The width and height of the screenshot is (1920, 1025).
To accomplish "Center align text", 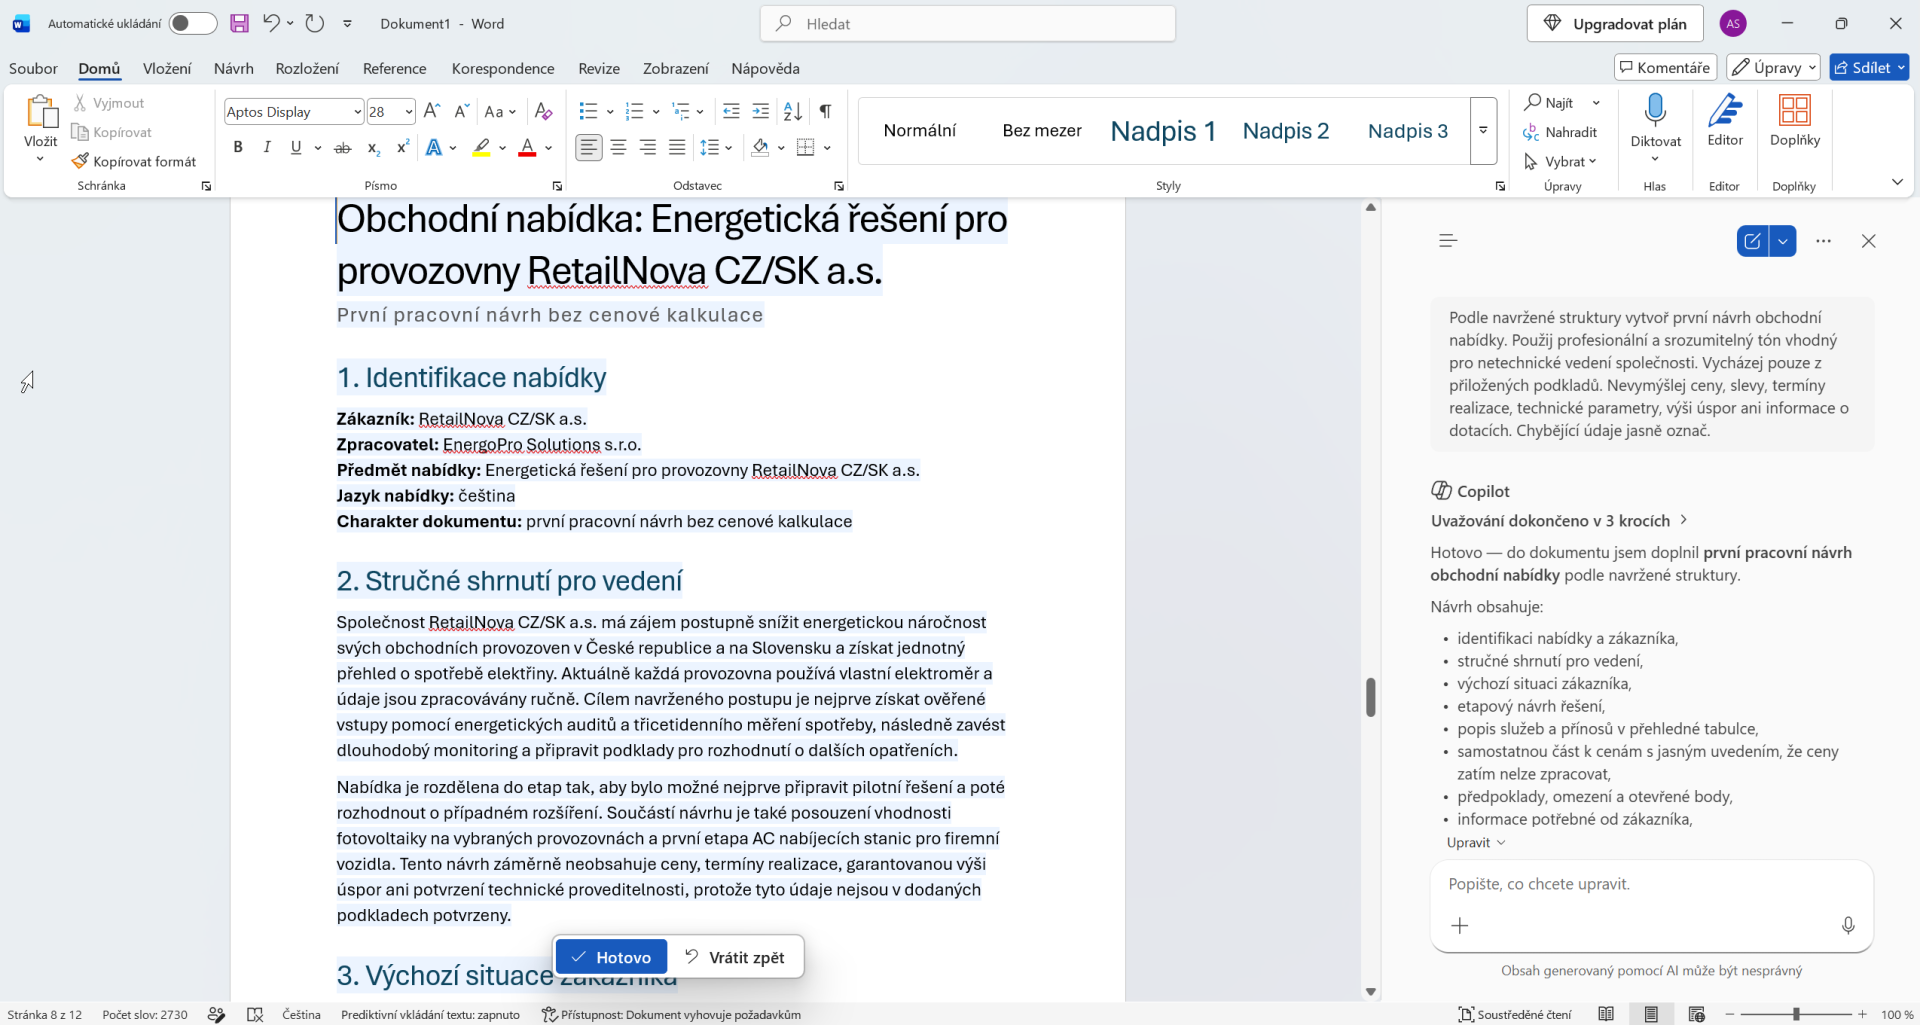I will click(619, 148).
